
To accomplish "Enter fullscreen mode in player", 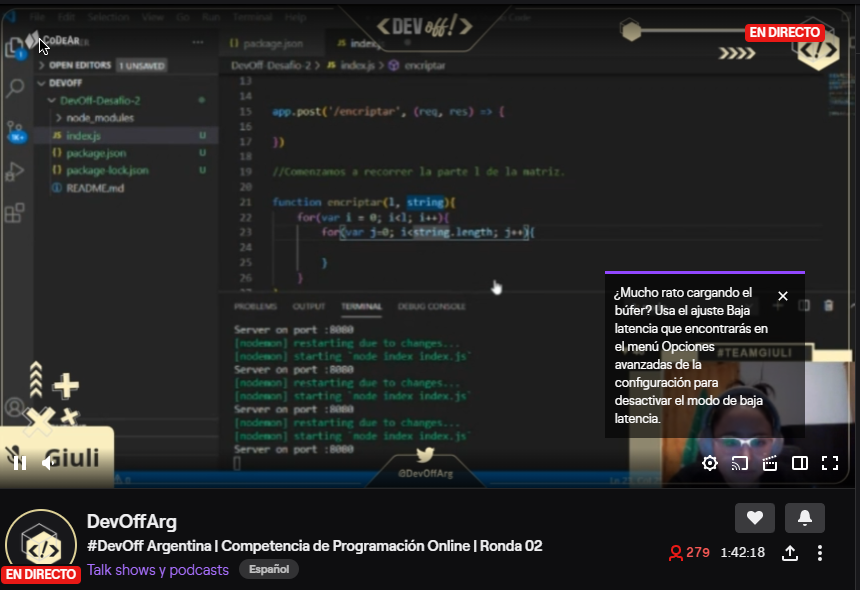I will (830, 463).
